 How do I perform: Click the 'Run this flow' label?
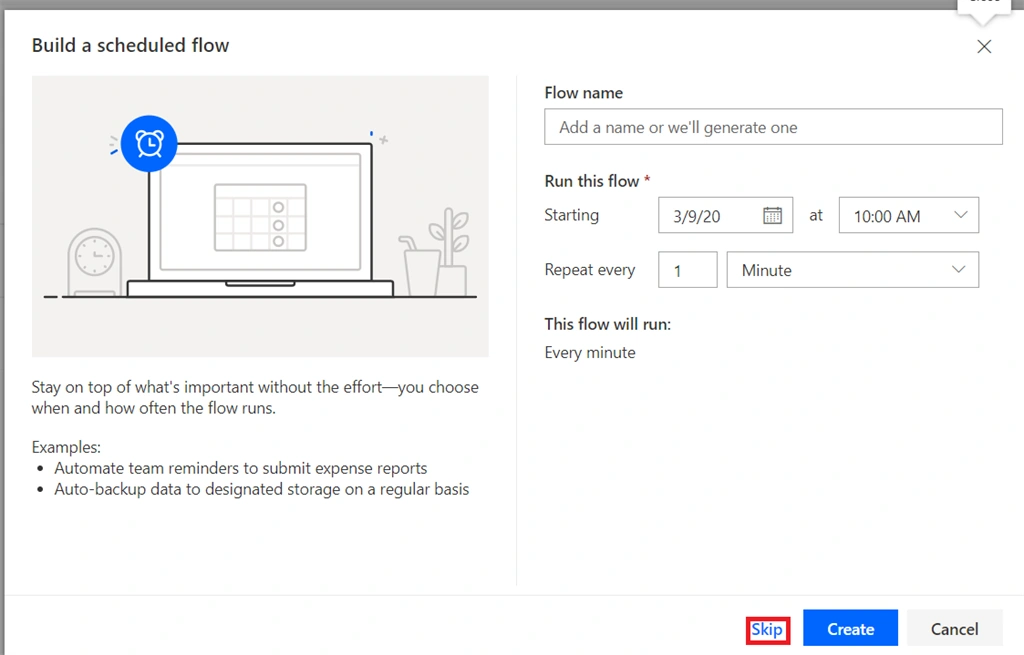(592, 181)
